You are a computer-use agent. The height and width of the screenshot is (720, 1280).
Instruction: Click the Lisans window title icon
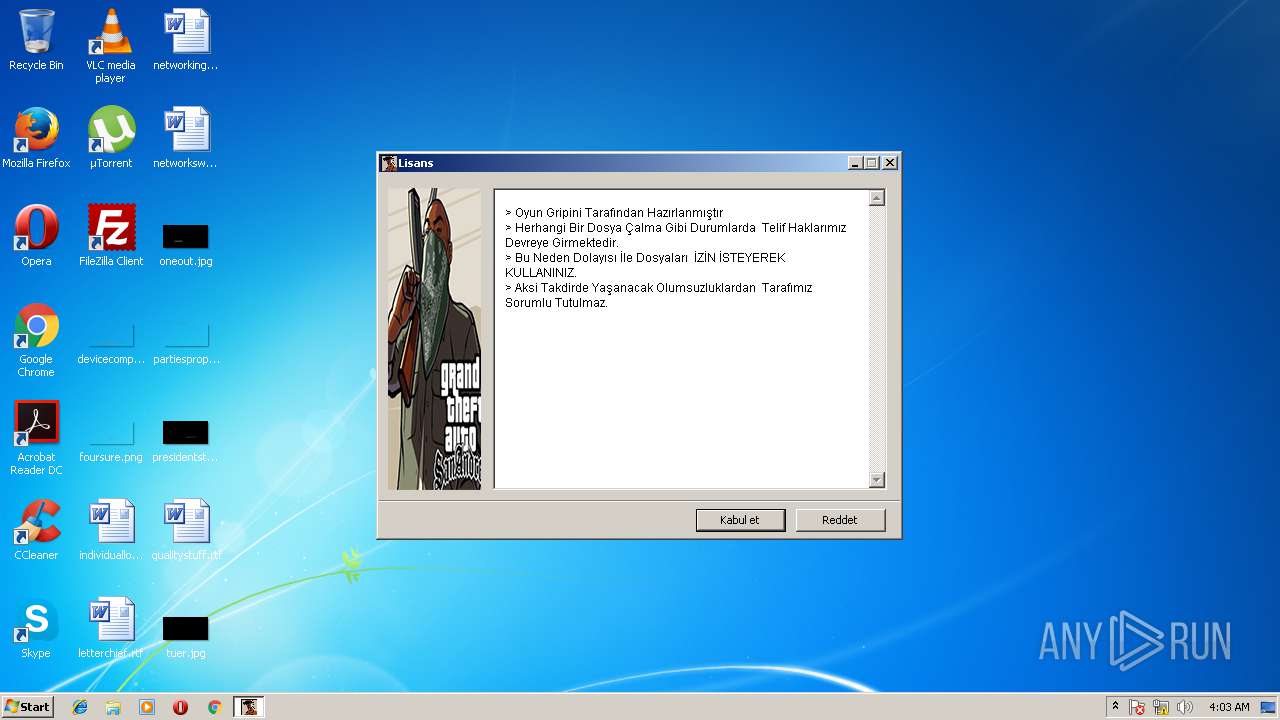tap(389, 163)
